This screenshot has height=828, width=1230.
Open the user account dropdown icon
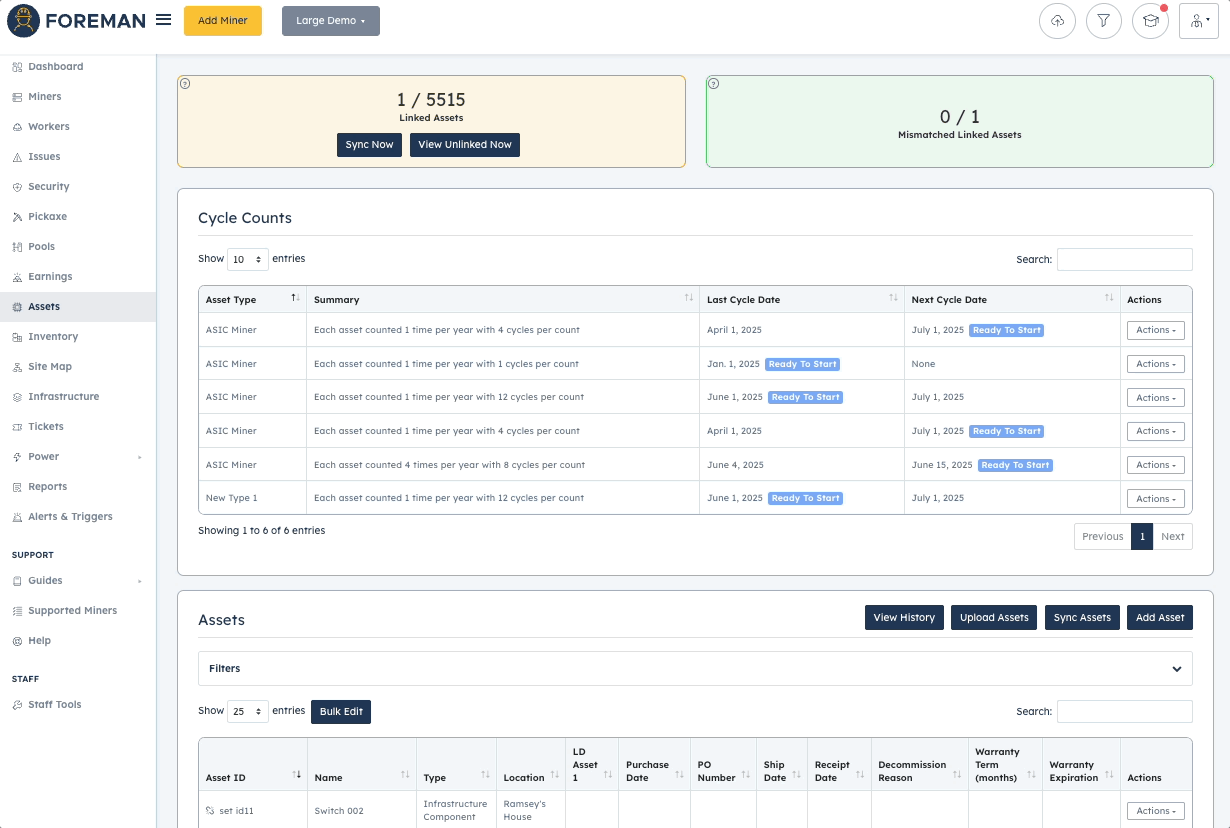(1198, 21)
